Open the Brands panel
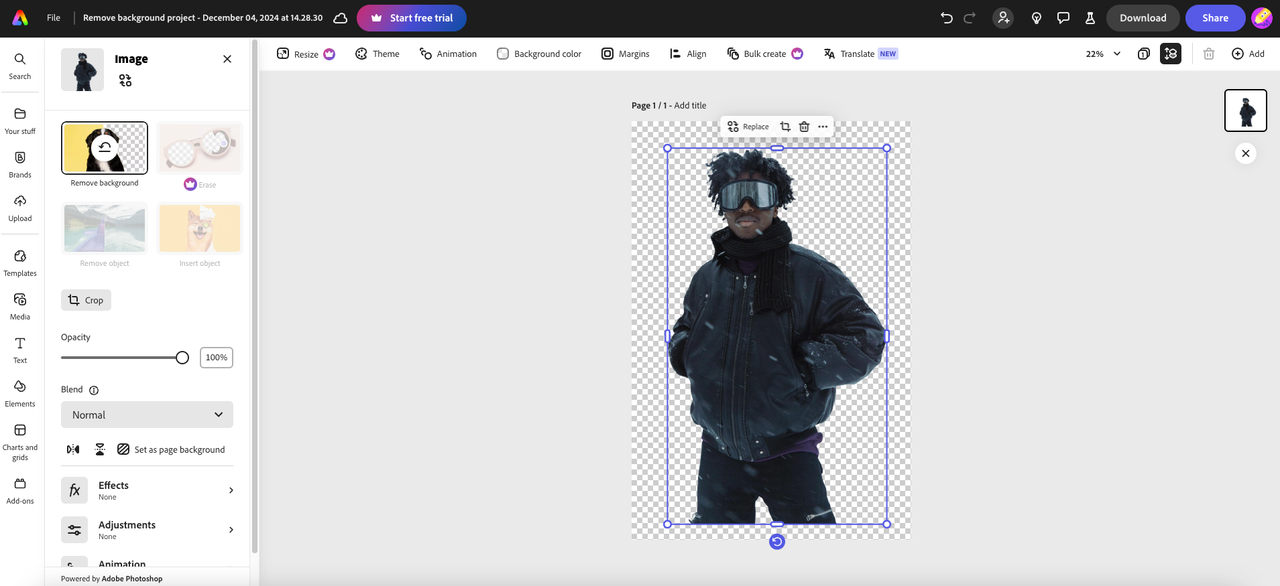This screenshot has width=1280, height=586. click(x=20, y=164)
